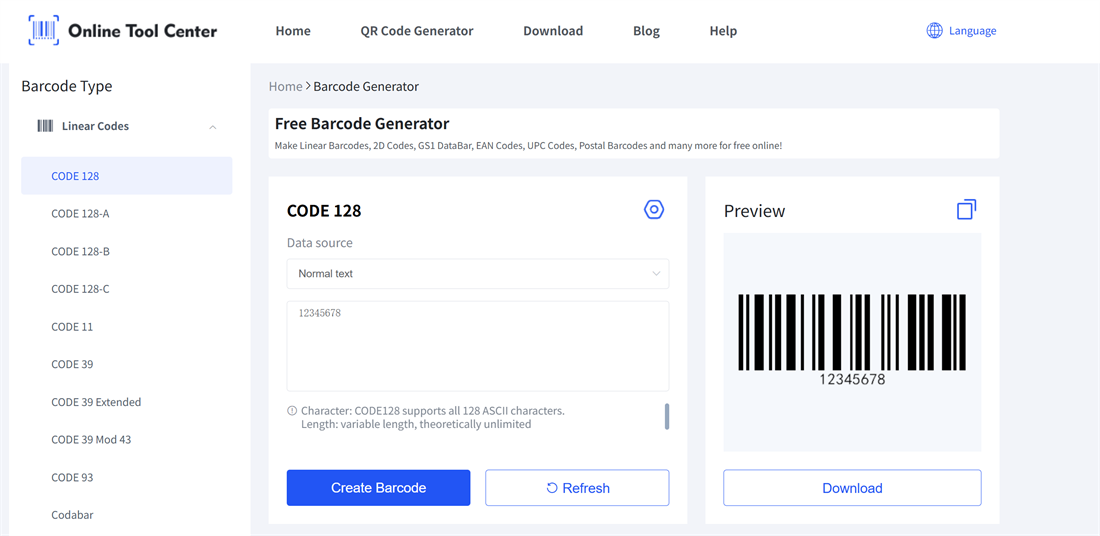Open the QR Code Generator menu
Viewport: 1100px width, 536px height.
(417, 31)
